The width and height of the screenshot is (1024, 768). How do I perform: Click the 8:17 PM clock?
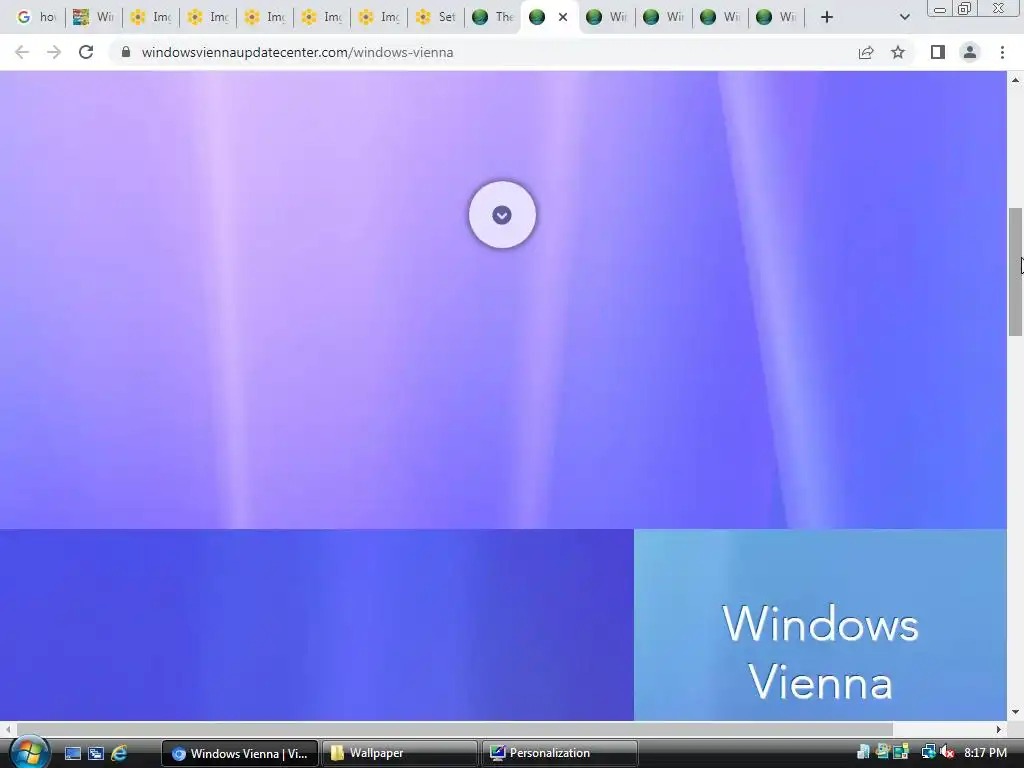pyautogui.click(x=985, y=753)
